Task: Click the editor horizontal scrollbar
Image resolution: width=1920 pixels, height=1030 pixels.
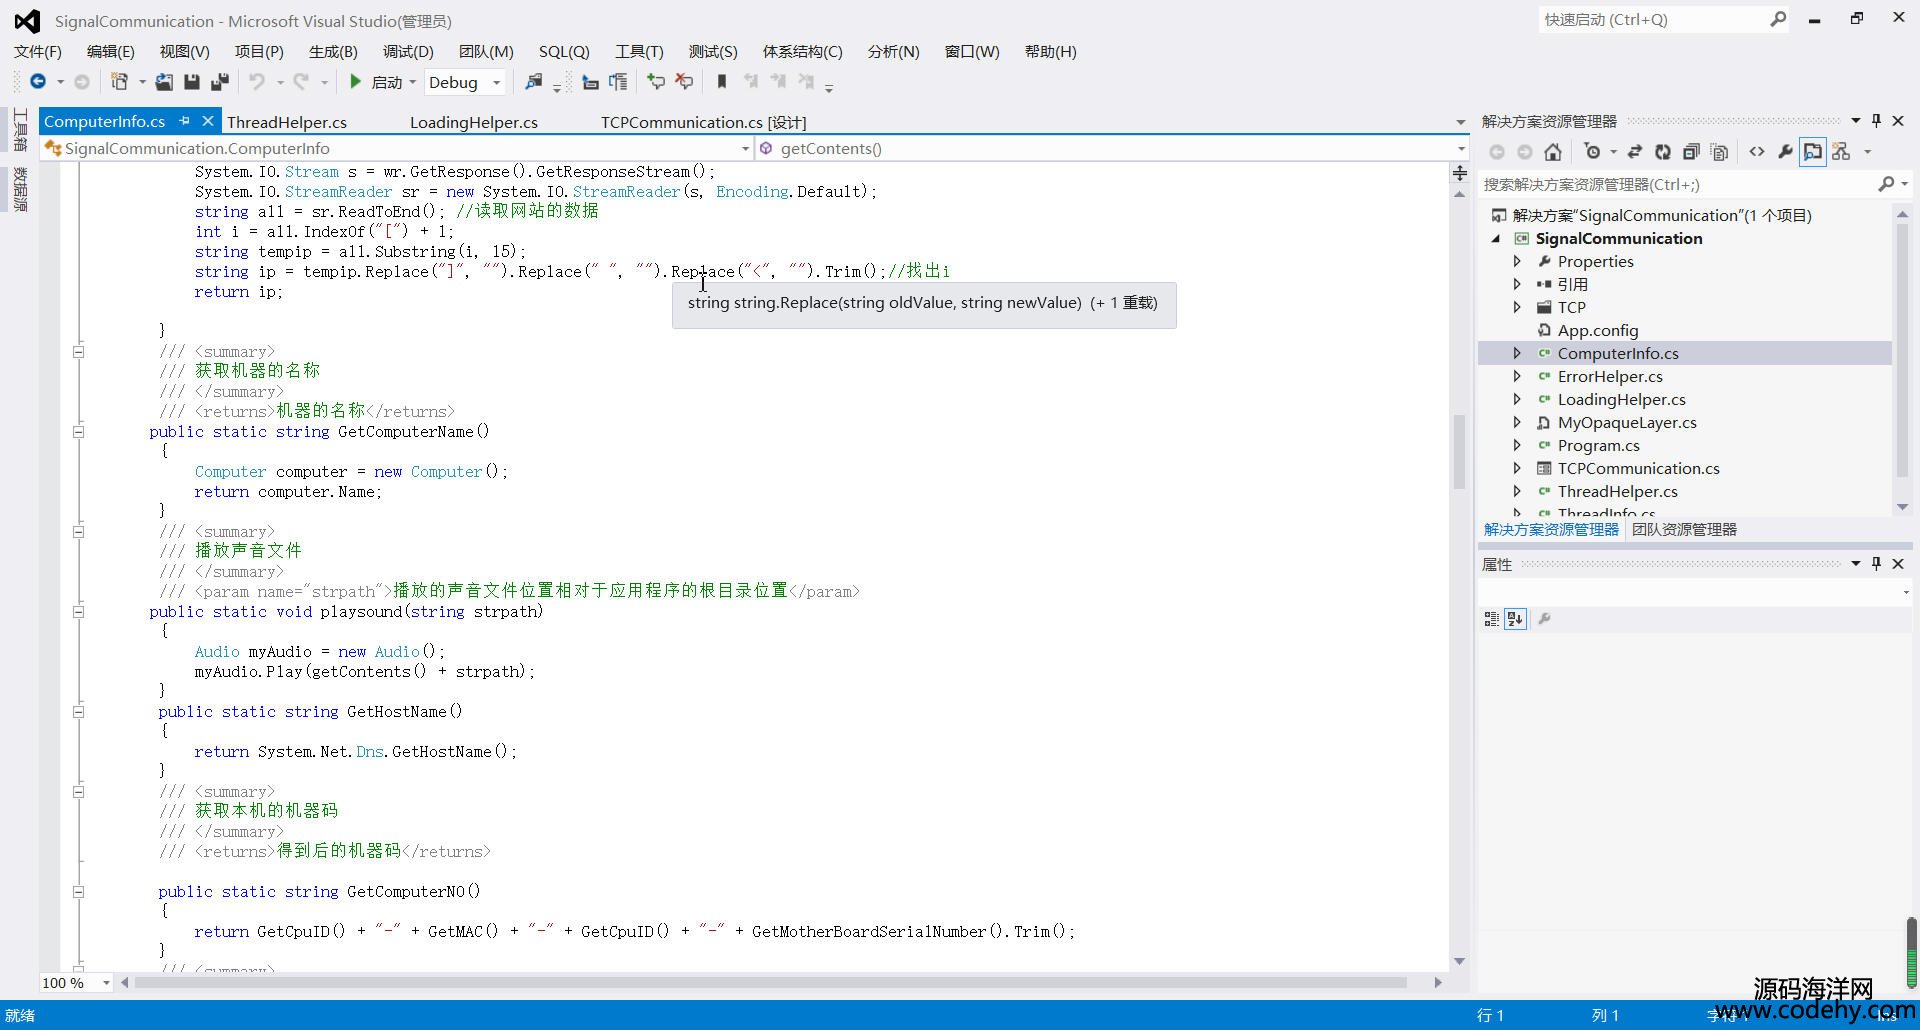Action: click(x=771, y=982)
